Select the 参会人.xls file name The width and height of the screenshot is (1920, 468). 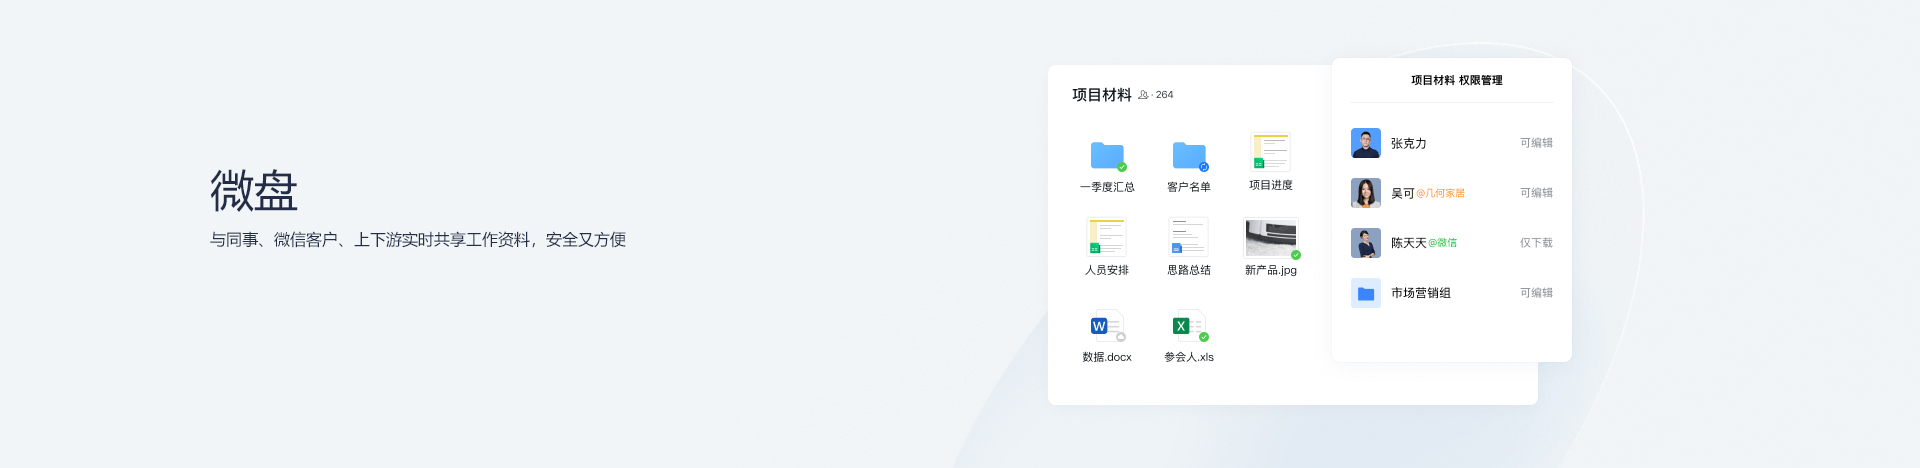pyautogui.click(x=1189, y=357)
